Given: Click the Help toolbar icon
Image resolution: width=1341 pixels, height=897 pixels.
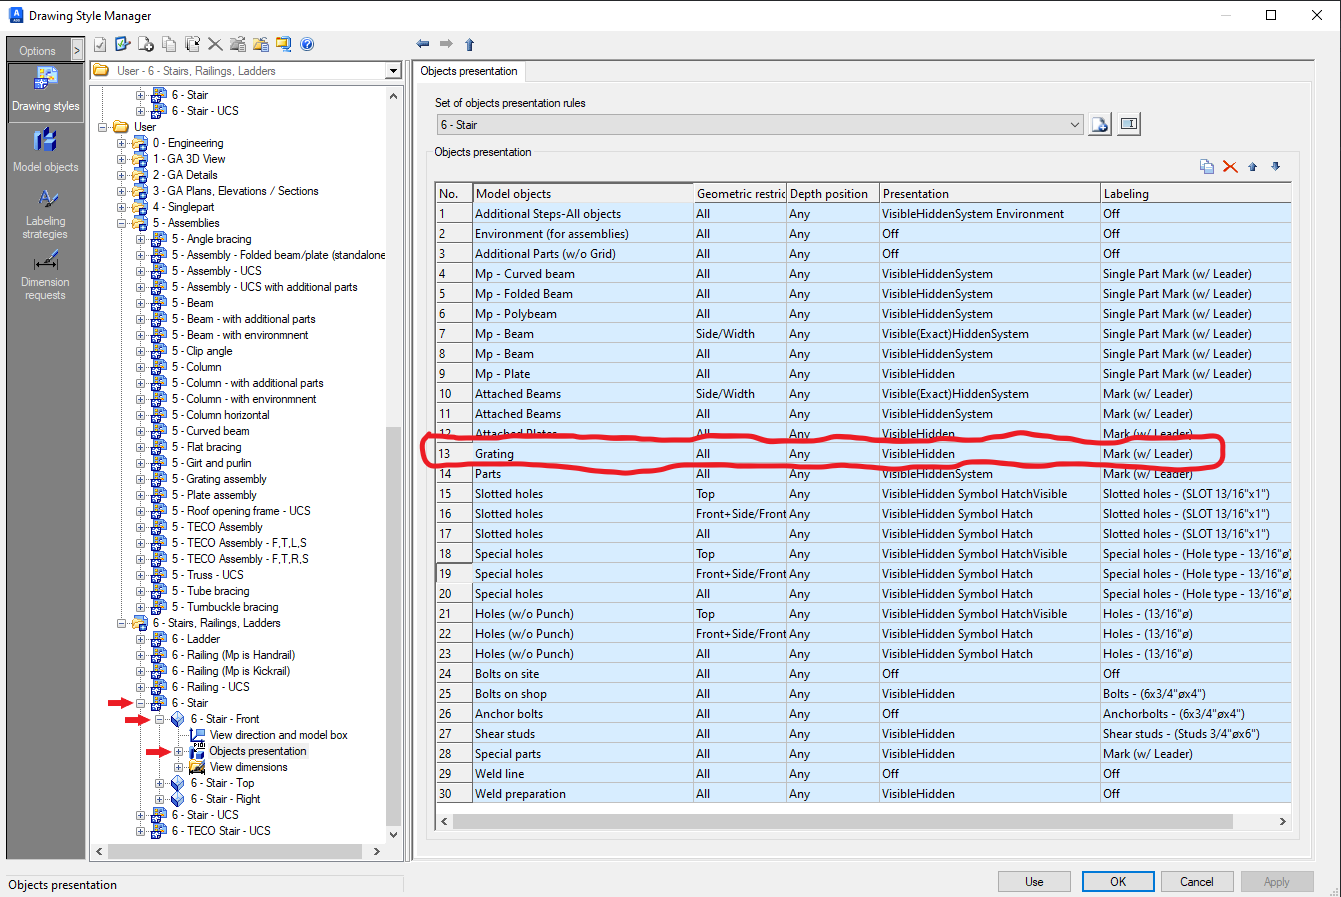Looking at the screenshot, I should pos(307,44).
